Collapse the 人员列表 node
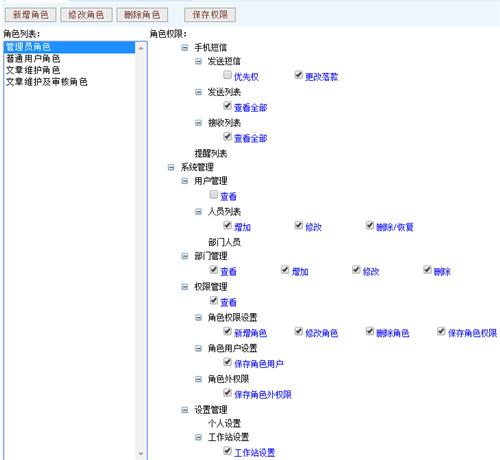This screenshot has width=500, height=460. tap(198, 212)
